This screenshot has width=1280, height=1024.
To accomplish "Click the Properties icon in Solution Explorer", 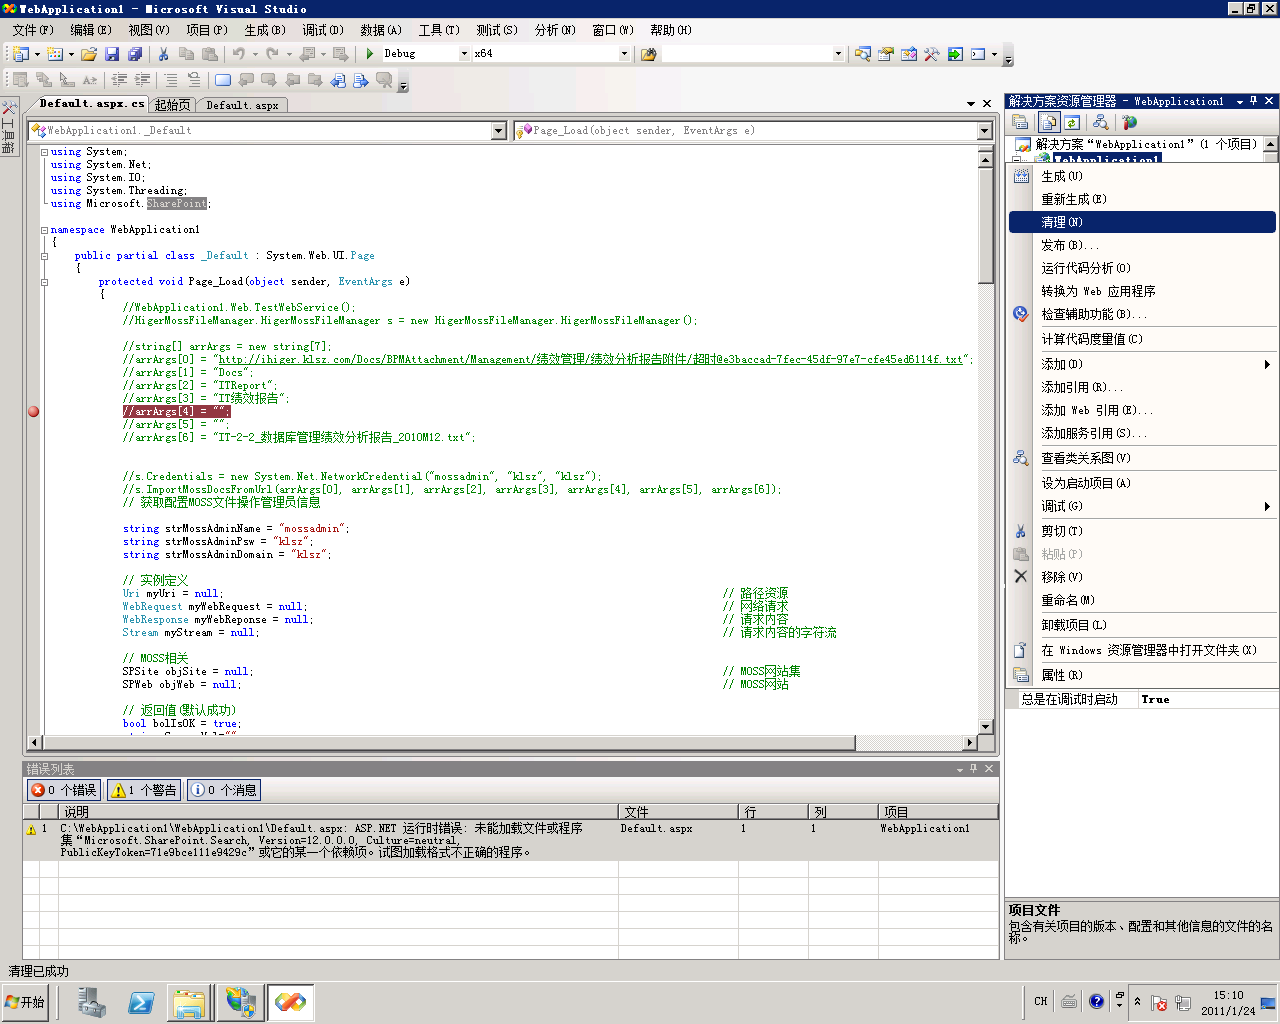I will click(x=1021, y=122).
